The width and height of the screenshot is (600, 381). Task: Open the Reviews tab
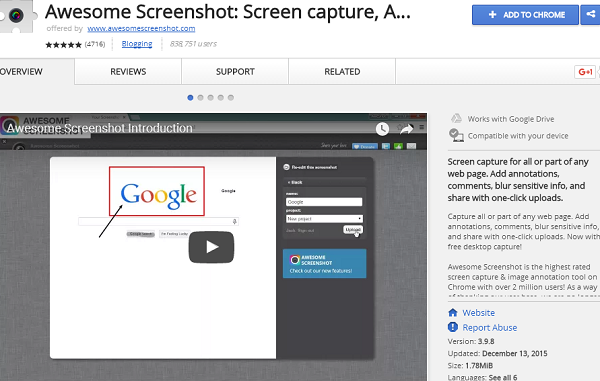[128, 72]
